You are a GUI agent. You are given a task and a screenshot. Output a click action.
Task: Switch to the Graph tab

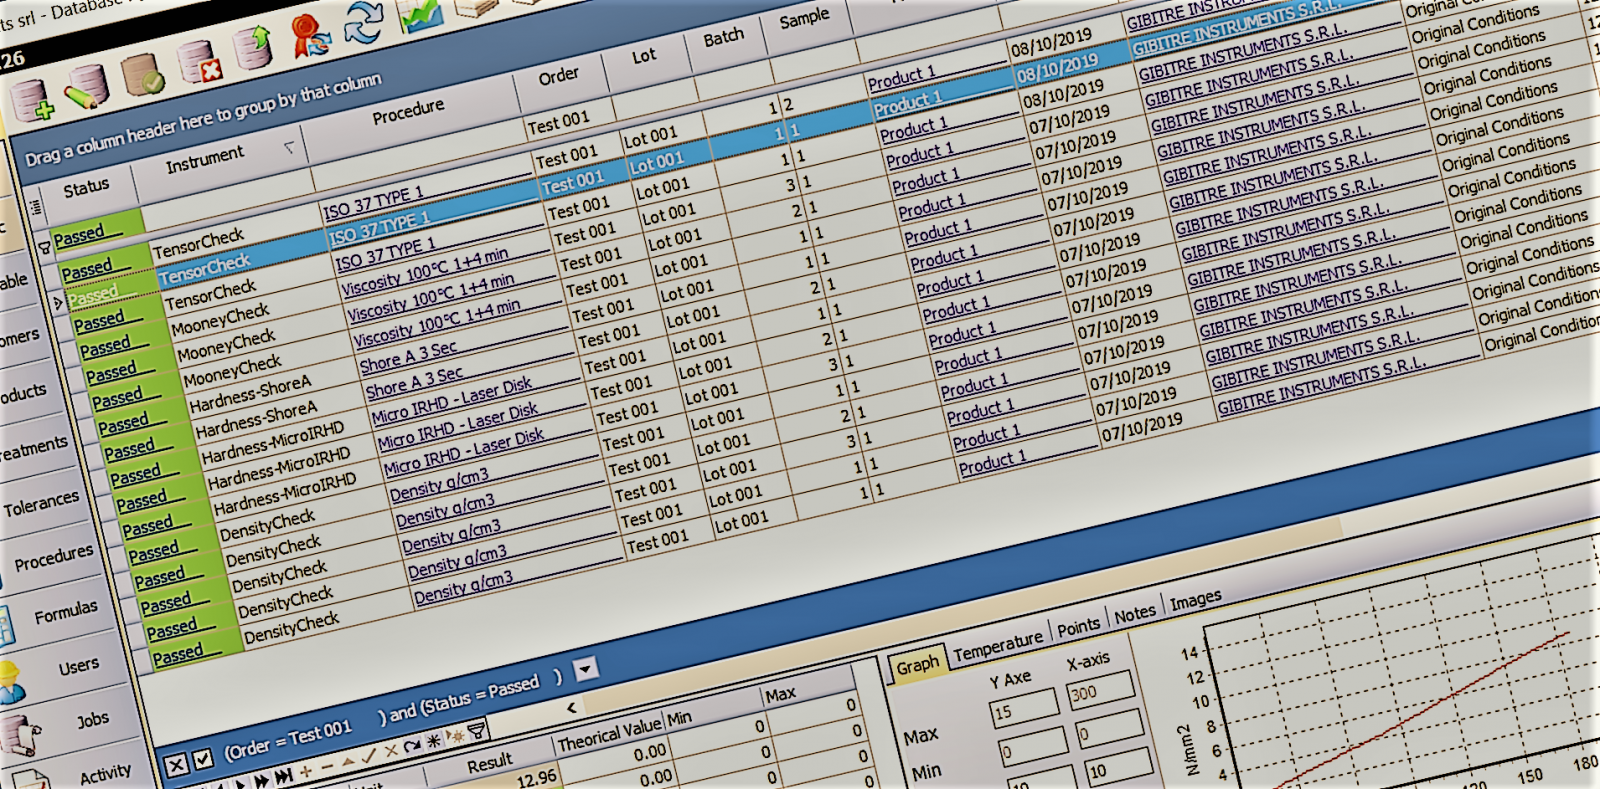(x=917, y=666)
